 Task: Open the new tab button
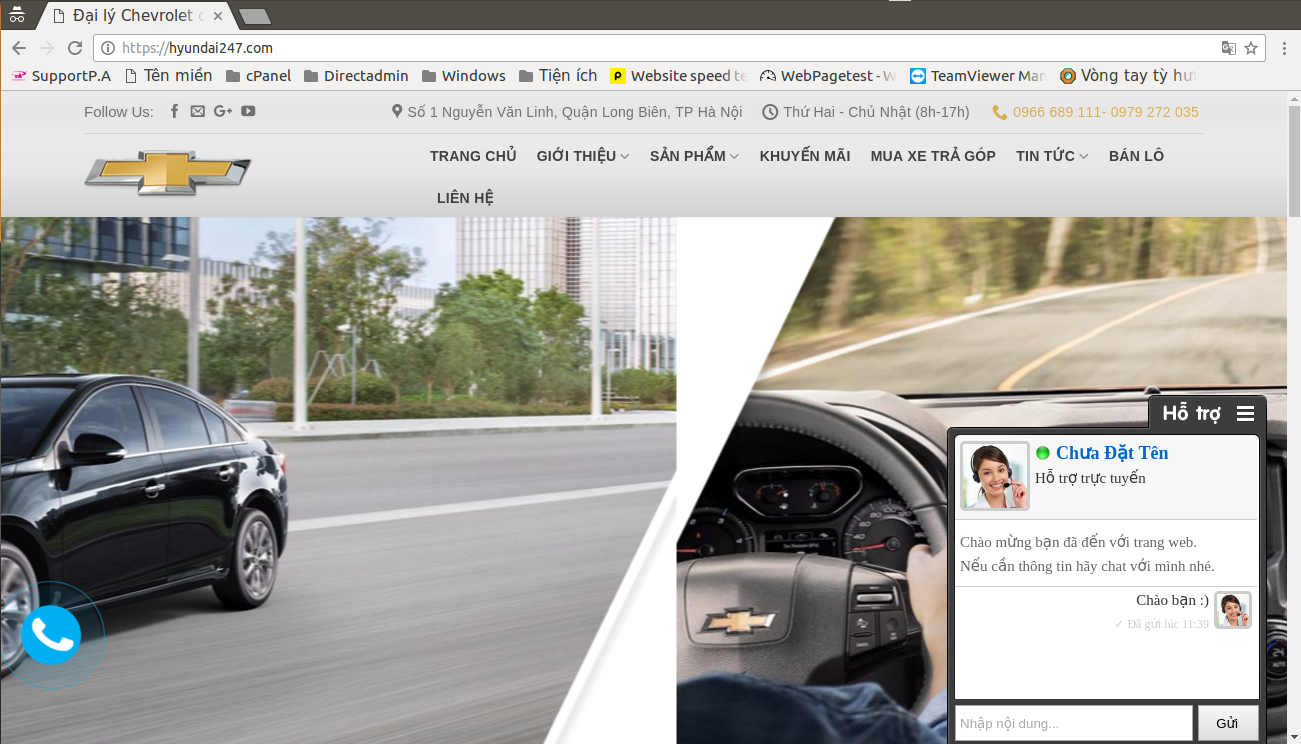click(255, 16)
